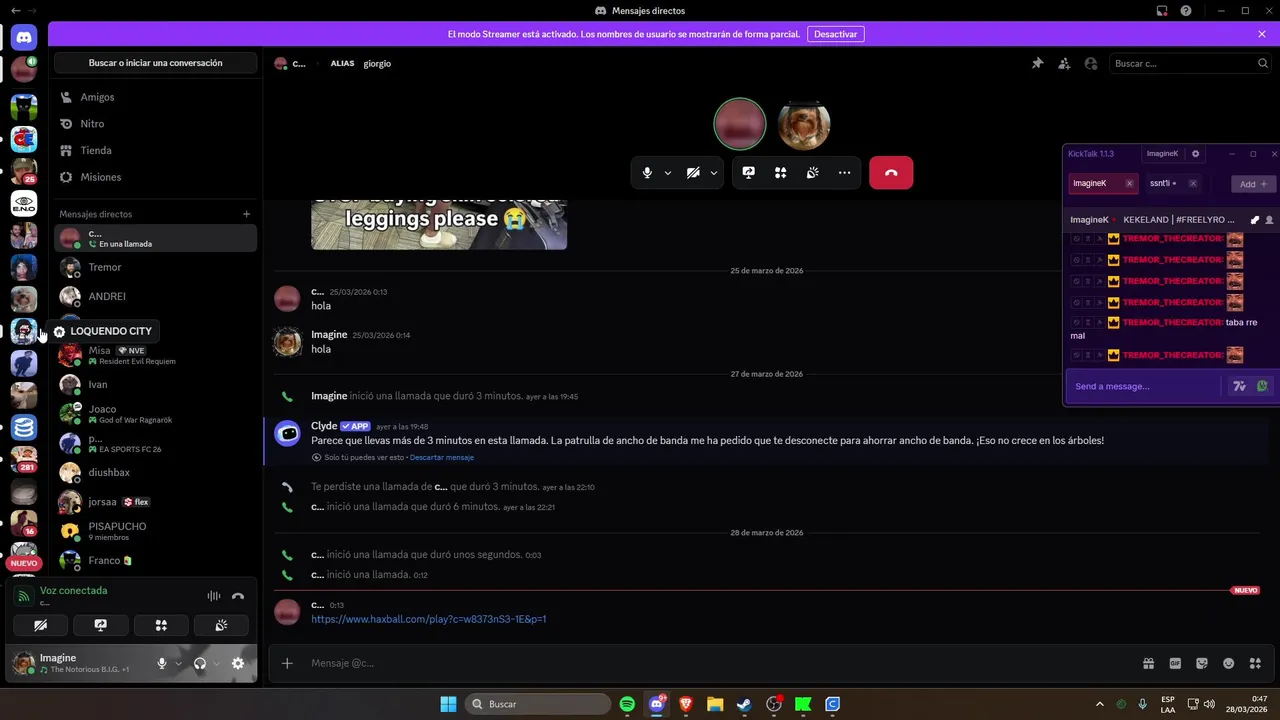Mute the microphone in the user panel
Viewport: 1280px width, 720px height.
(162, 663)
